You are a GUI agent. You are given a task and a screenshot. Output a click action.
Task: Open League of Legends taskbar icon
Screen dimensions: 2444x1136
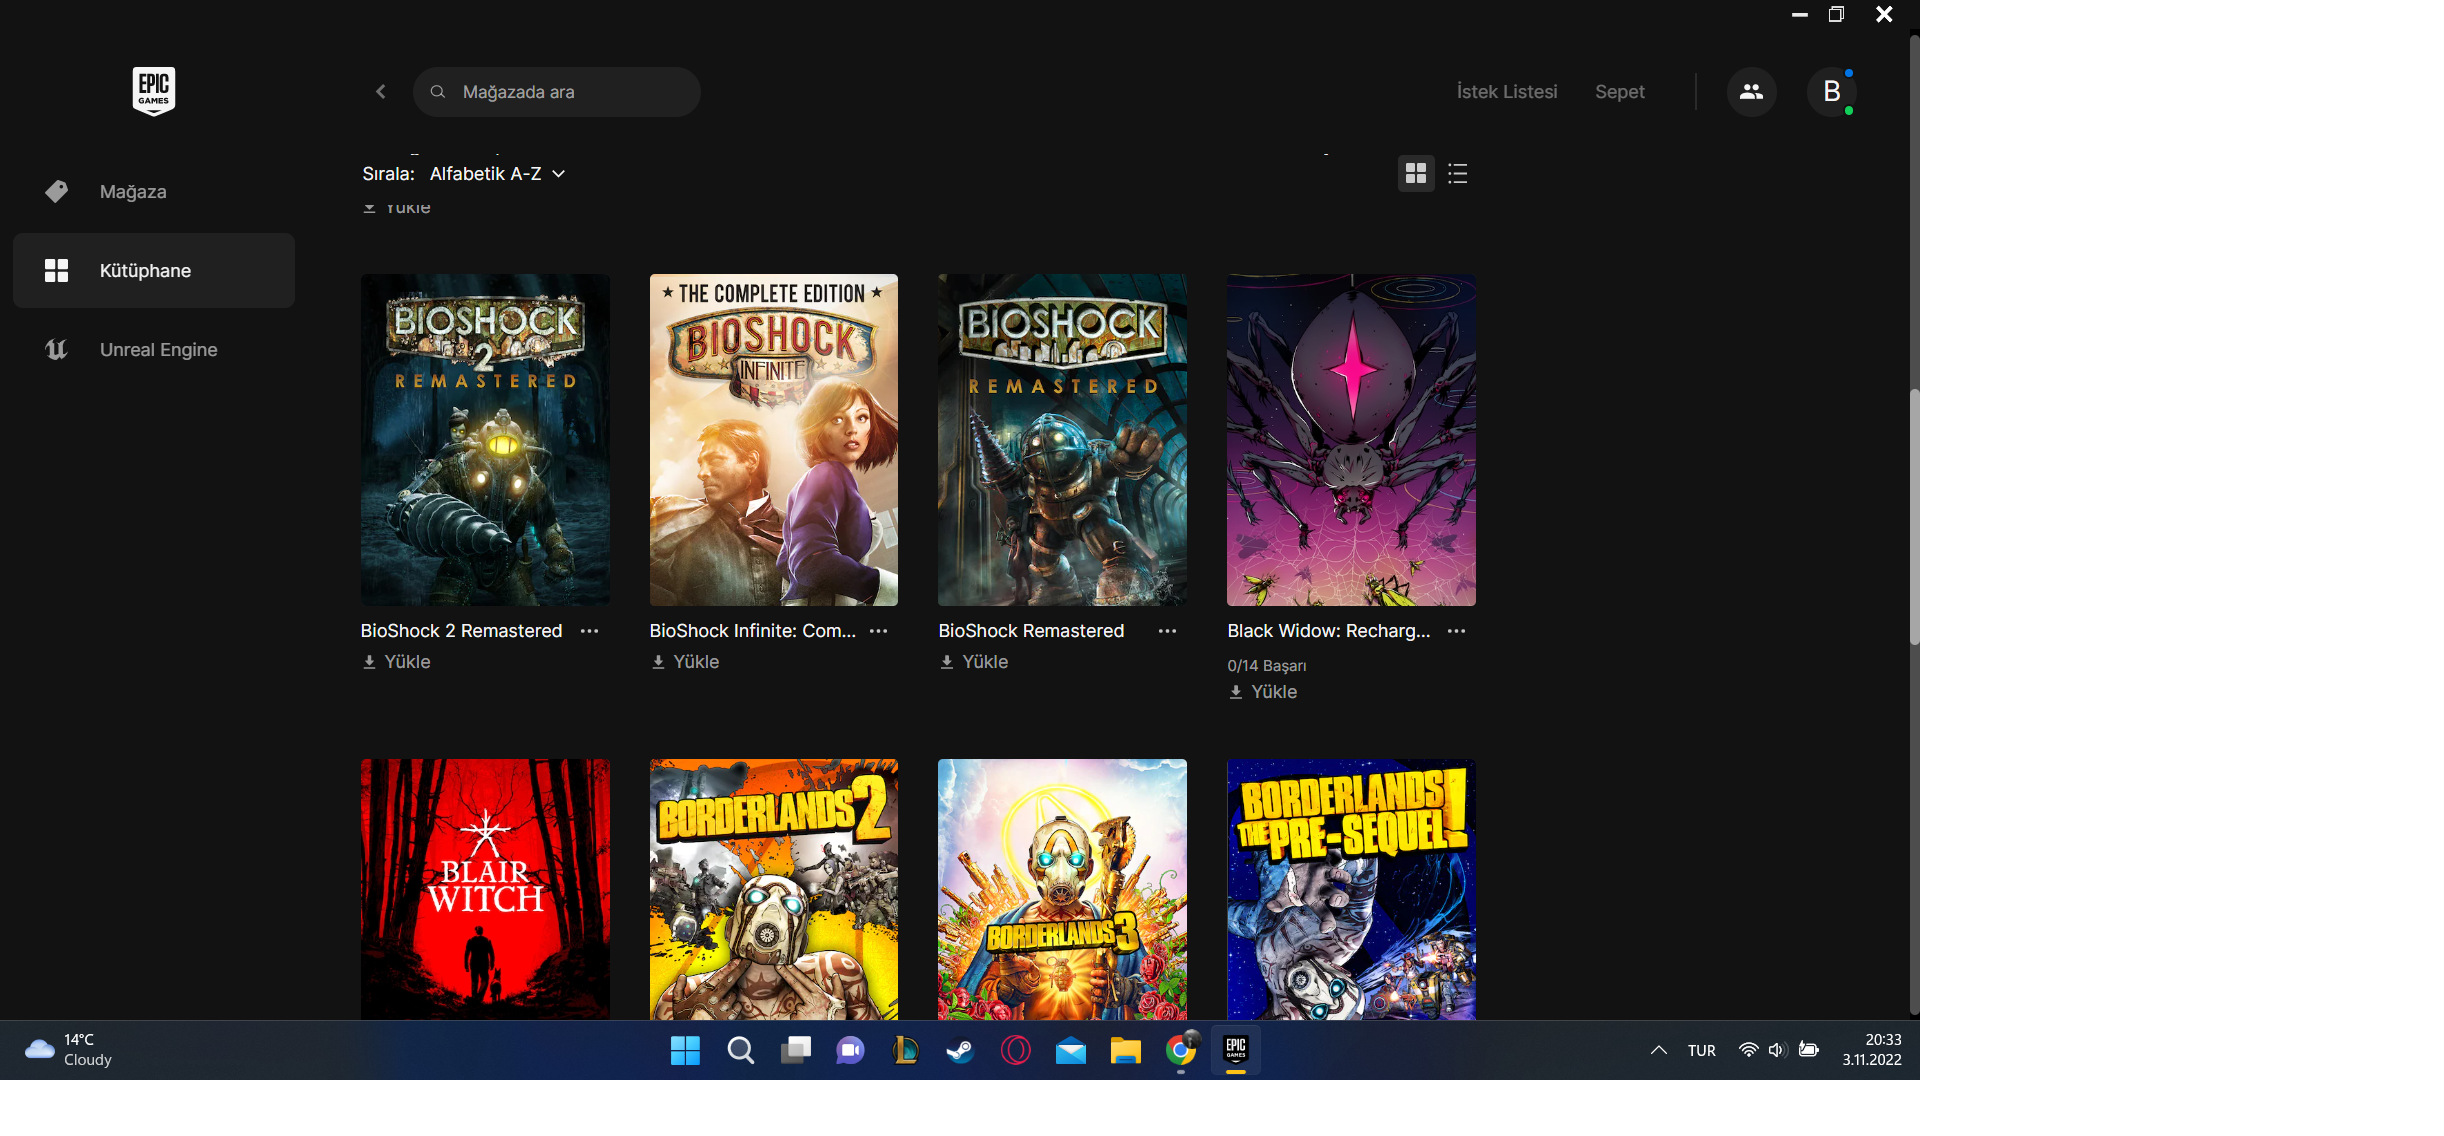point(905,1050)
